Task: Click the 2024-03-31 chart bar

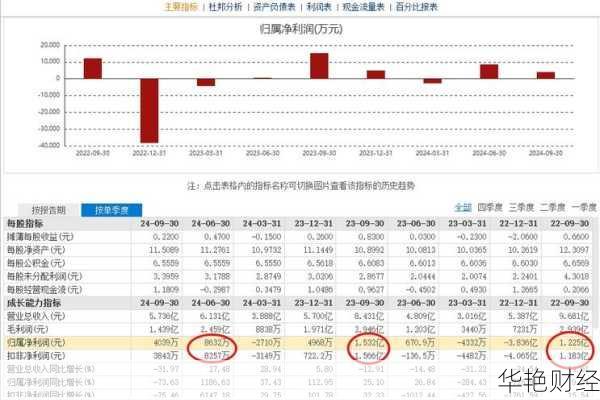Action: [432, 81]
